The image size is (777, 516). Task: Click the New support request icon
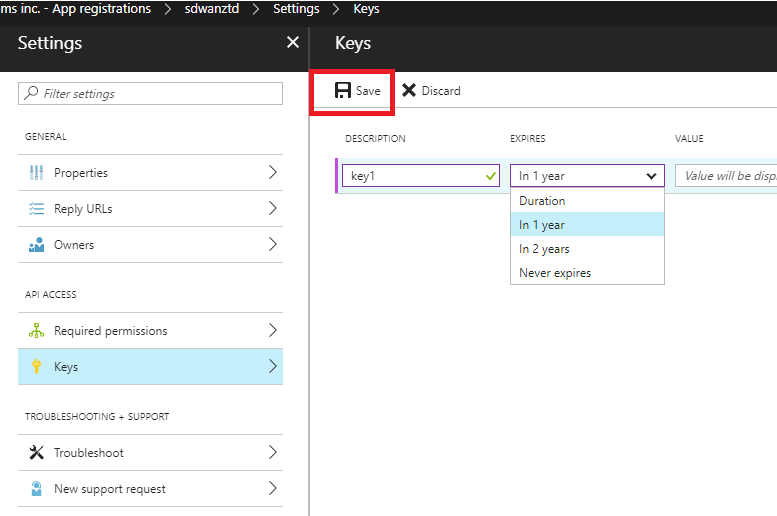(36, 489)
